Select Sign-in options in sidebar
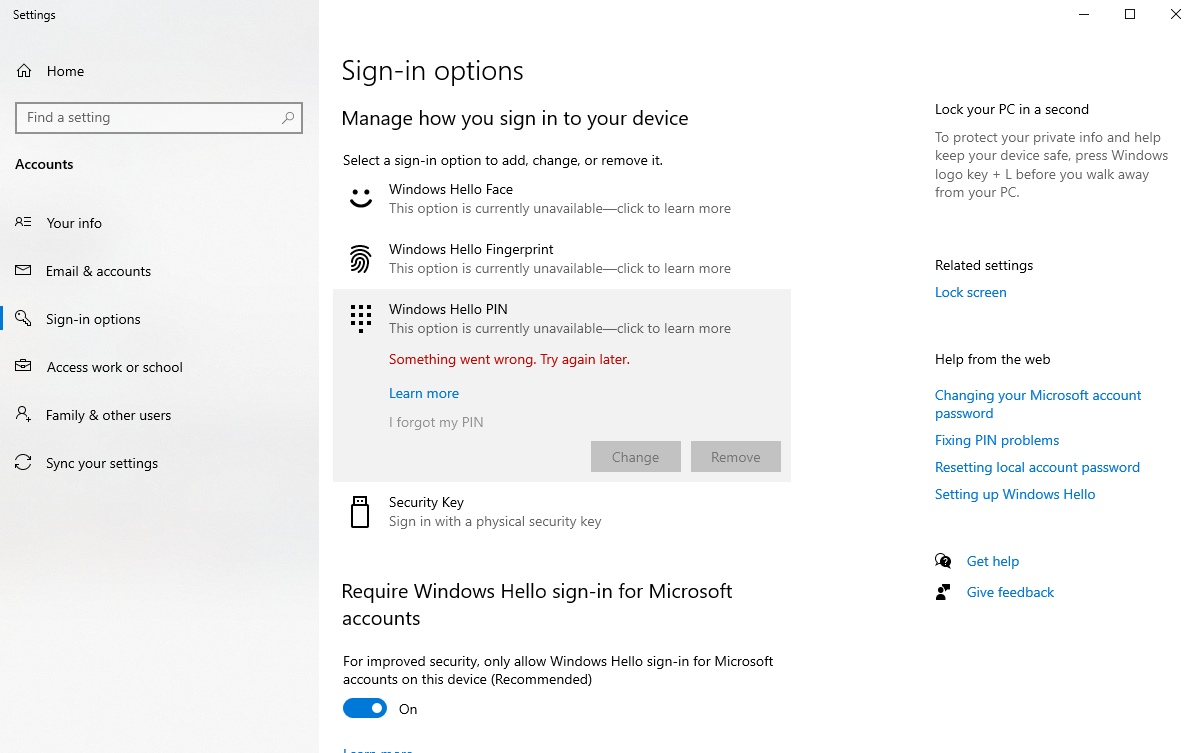1196x753 pixels. (x=159, y=319)
